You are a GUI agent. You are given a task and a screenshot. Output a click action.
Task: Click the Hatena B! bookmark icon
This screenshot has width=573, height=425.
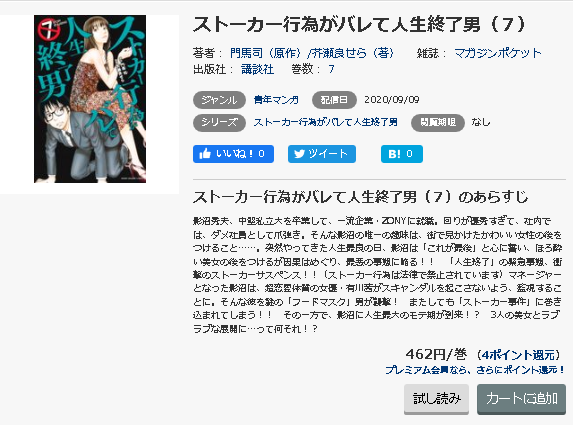395,154
